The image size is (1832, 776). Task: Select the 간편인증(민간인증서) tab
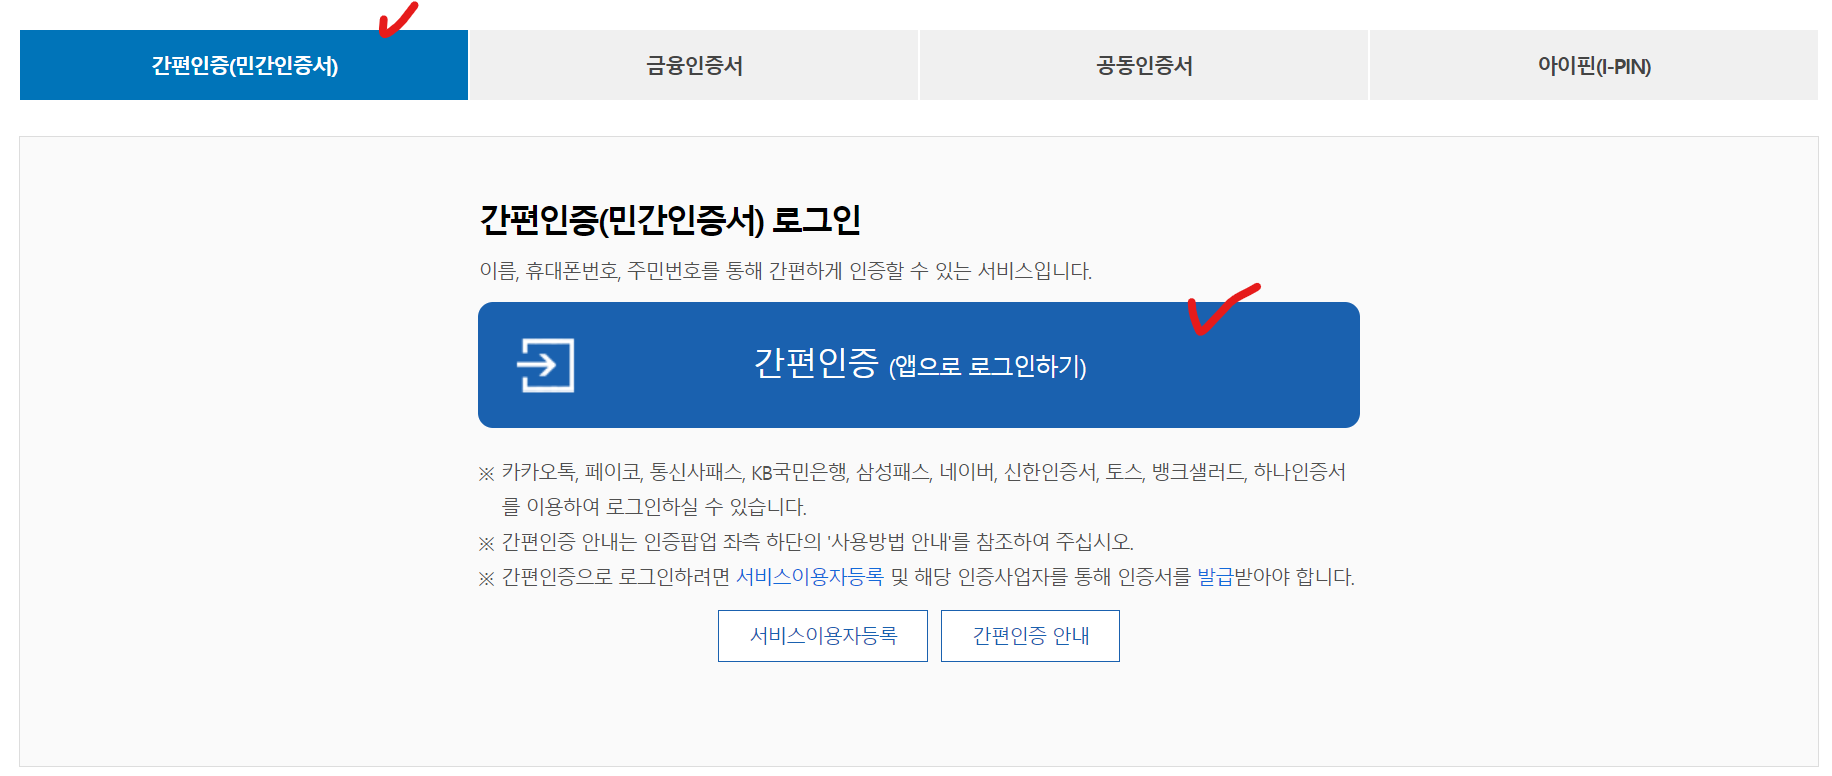click(244, 65)
